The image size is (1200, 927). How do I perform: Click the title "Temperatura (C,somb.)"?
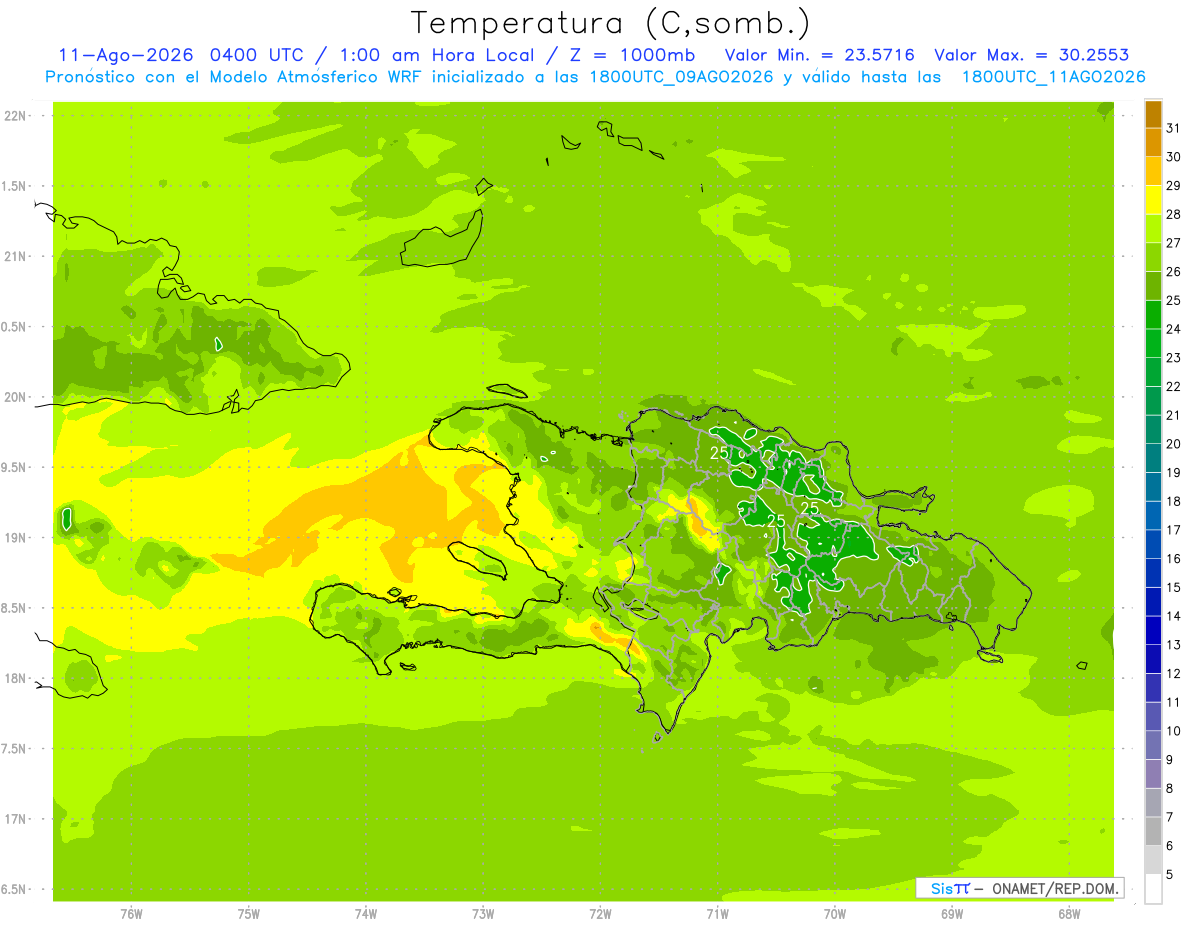click(x=611, y=24)
